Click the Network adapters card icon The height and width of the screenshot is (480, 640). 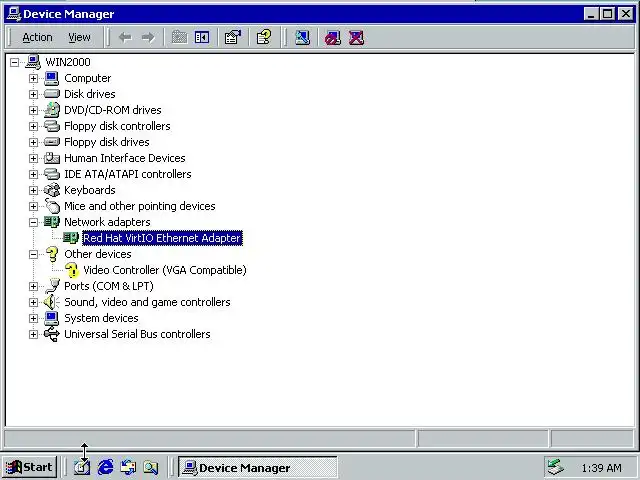click(x=51, y=222)
